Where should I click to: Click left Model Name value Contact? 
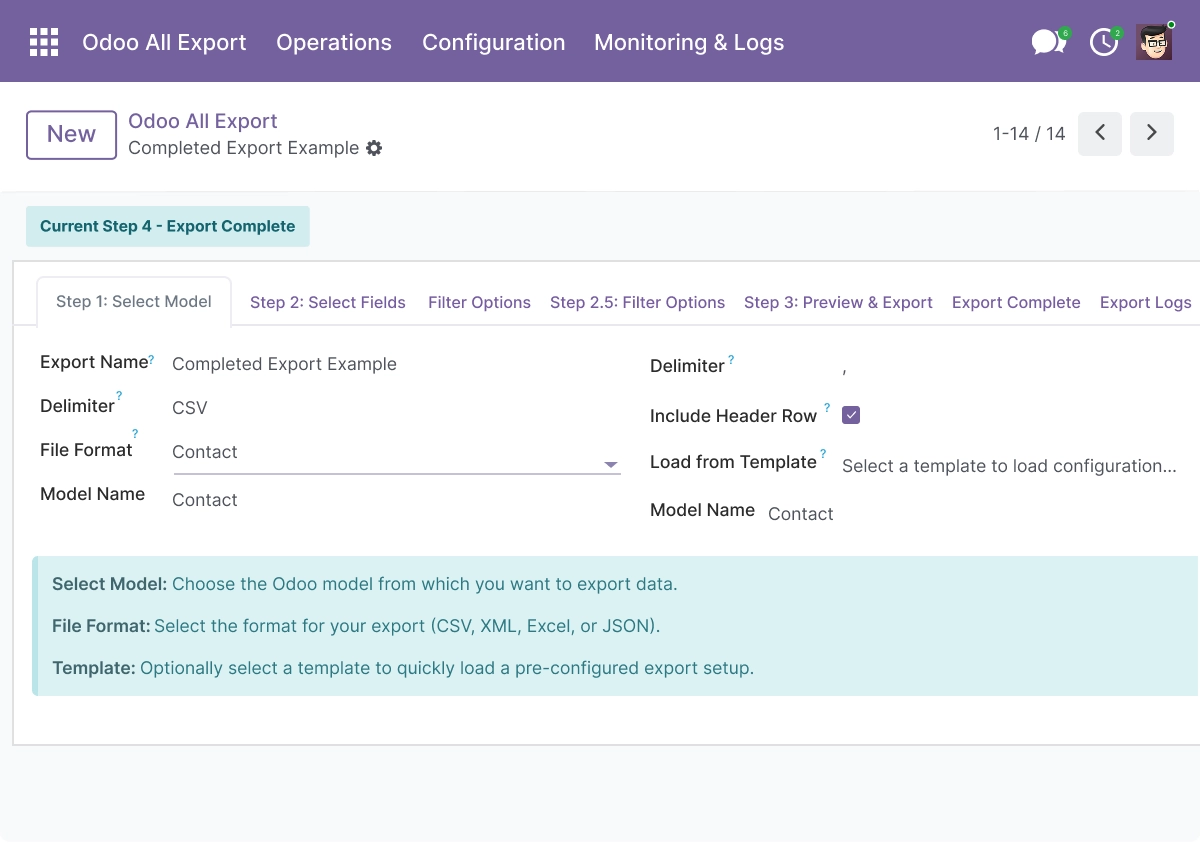205,500
